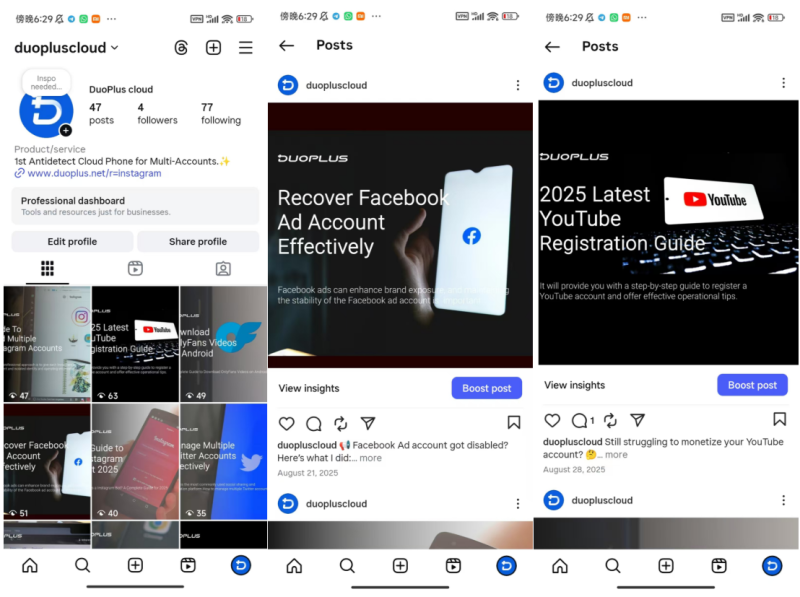This screenshot has height=597, width=800.
Task: Share the Facebook Ad account post via send icon
Action: click(368, 423)
